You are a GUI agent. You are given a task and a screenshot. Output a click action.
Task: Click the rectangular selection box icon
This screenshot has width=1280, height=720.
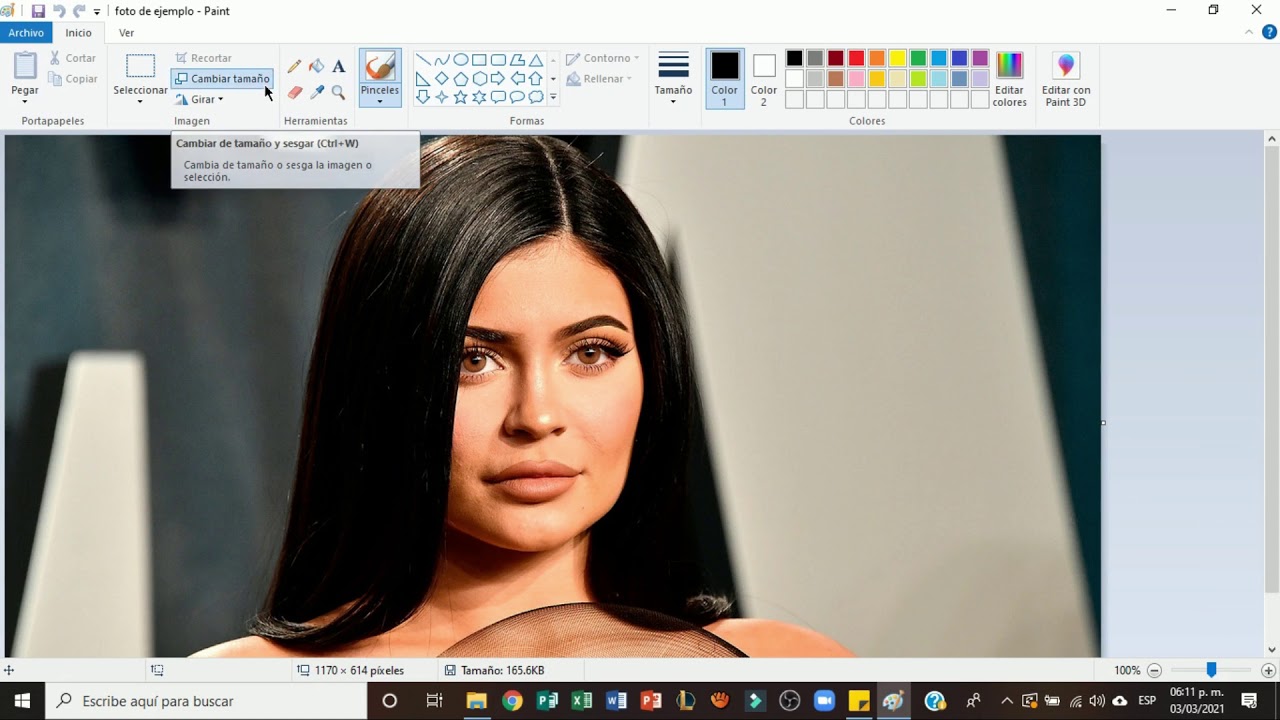point(140,66)
